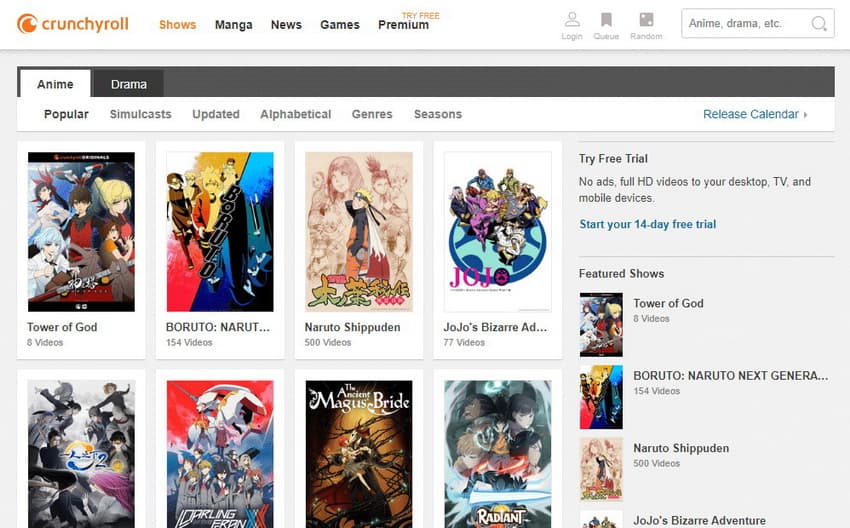Open the Radiant poster
Screen dimensions: 850x528
click(x=498, y=454)
